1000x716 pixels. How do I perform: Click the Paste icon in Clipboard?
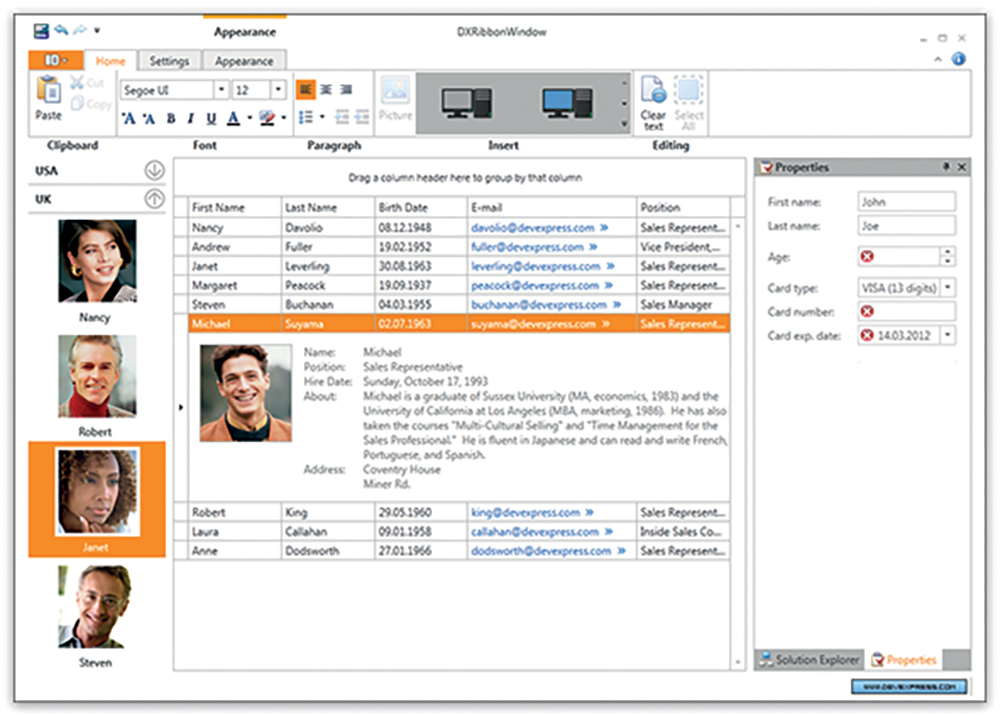pos(48,92)
